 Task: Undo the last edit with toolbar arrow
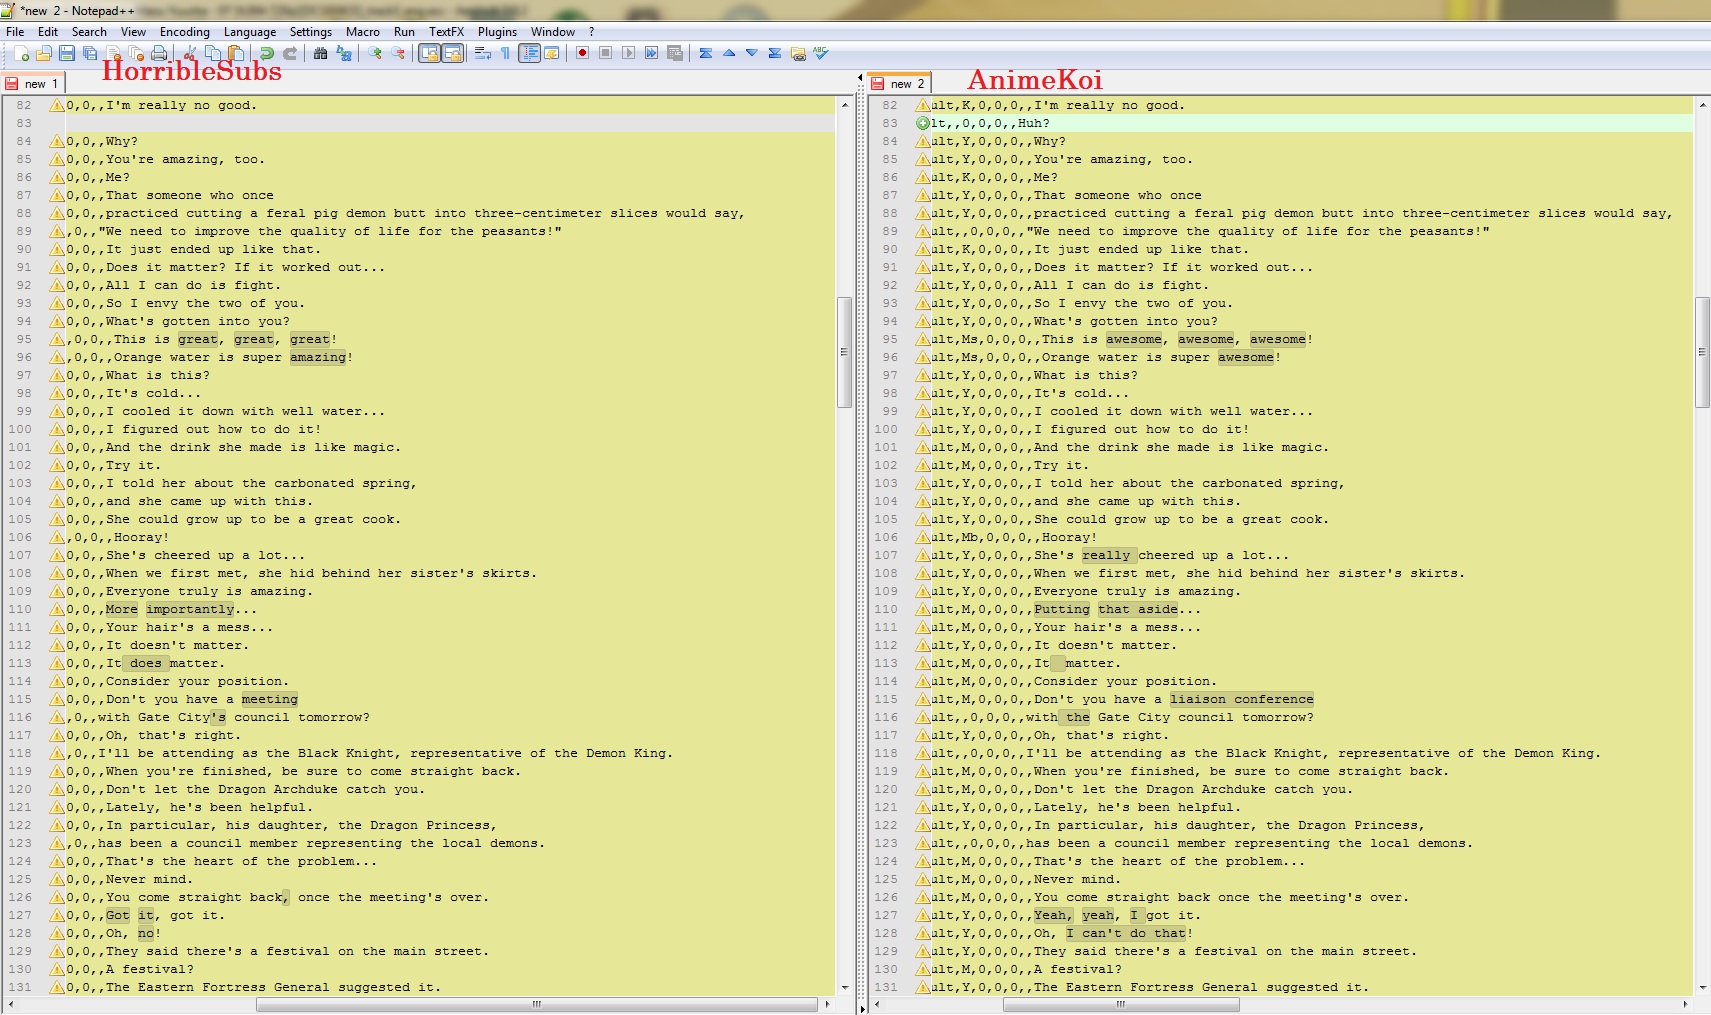point(267,53)
